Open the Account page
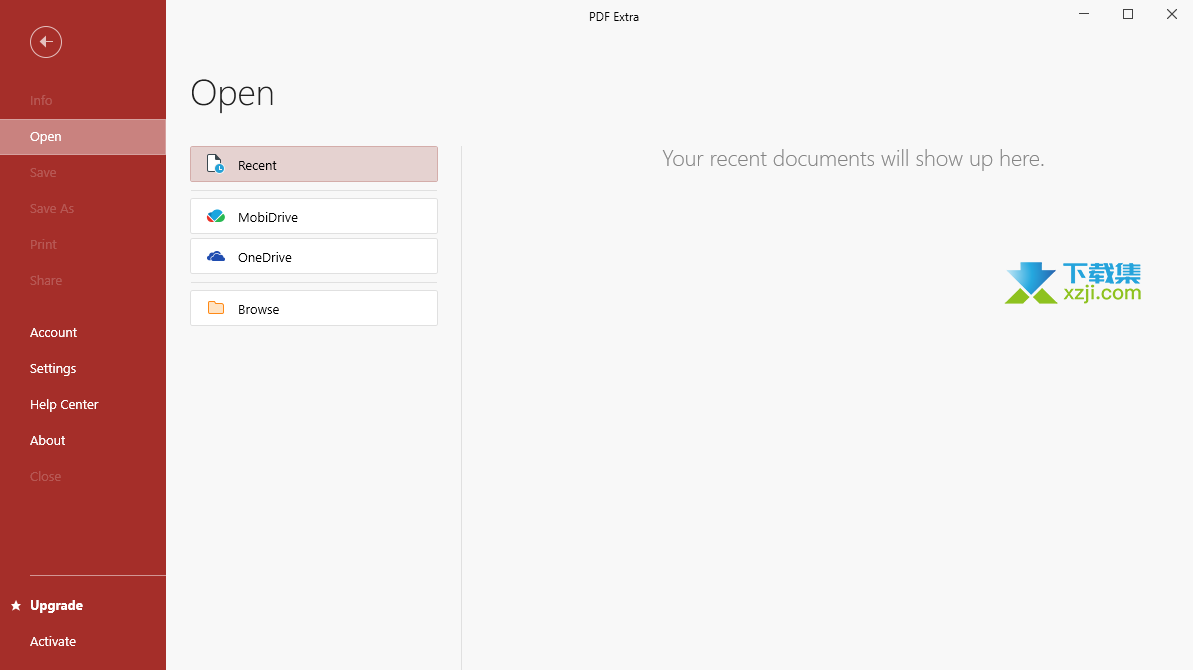The width and height of the screenshot is (1193, 670). pyautogui.click(x=83, y=332)
